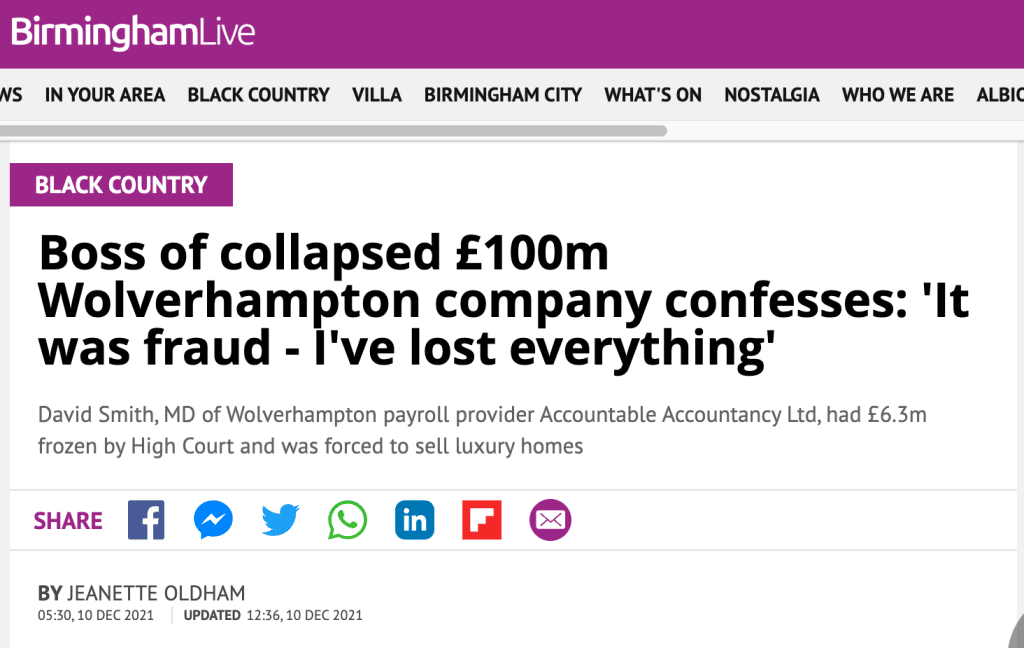Share on Flipboard icon

(x=482, y=520)
